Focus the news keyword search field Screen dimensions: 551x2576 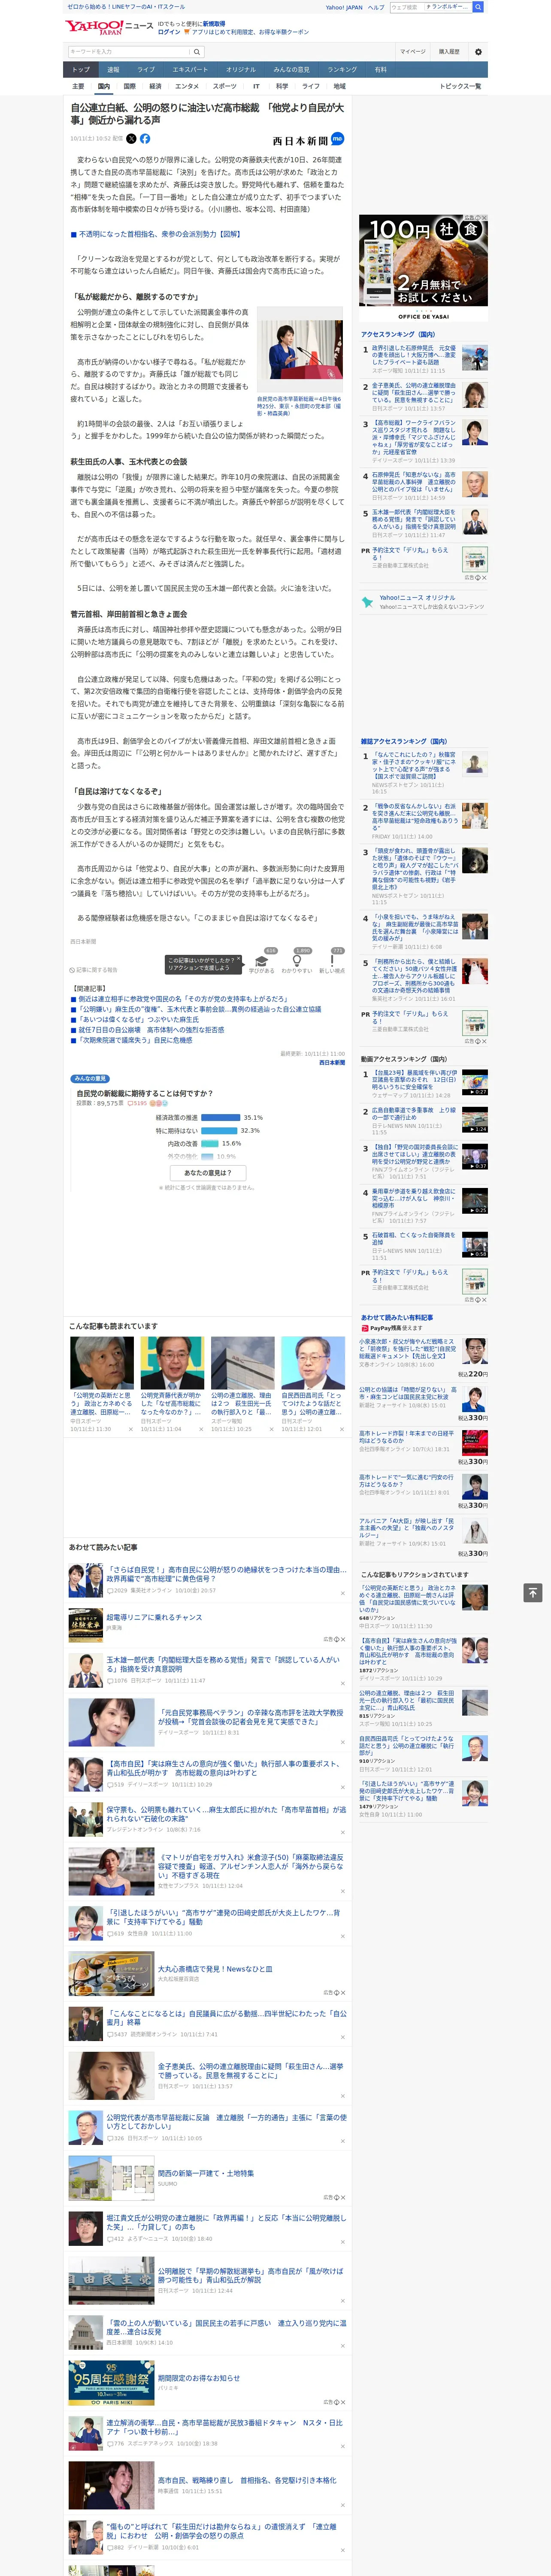point(129,52)
